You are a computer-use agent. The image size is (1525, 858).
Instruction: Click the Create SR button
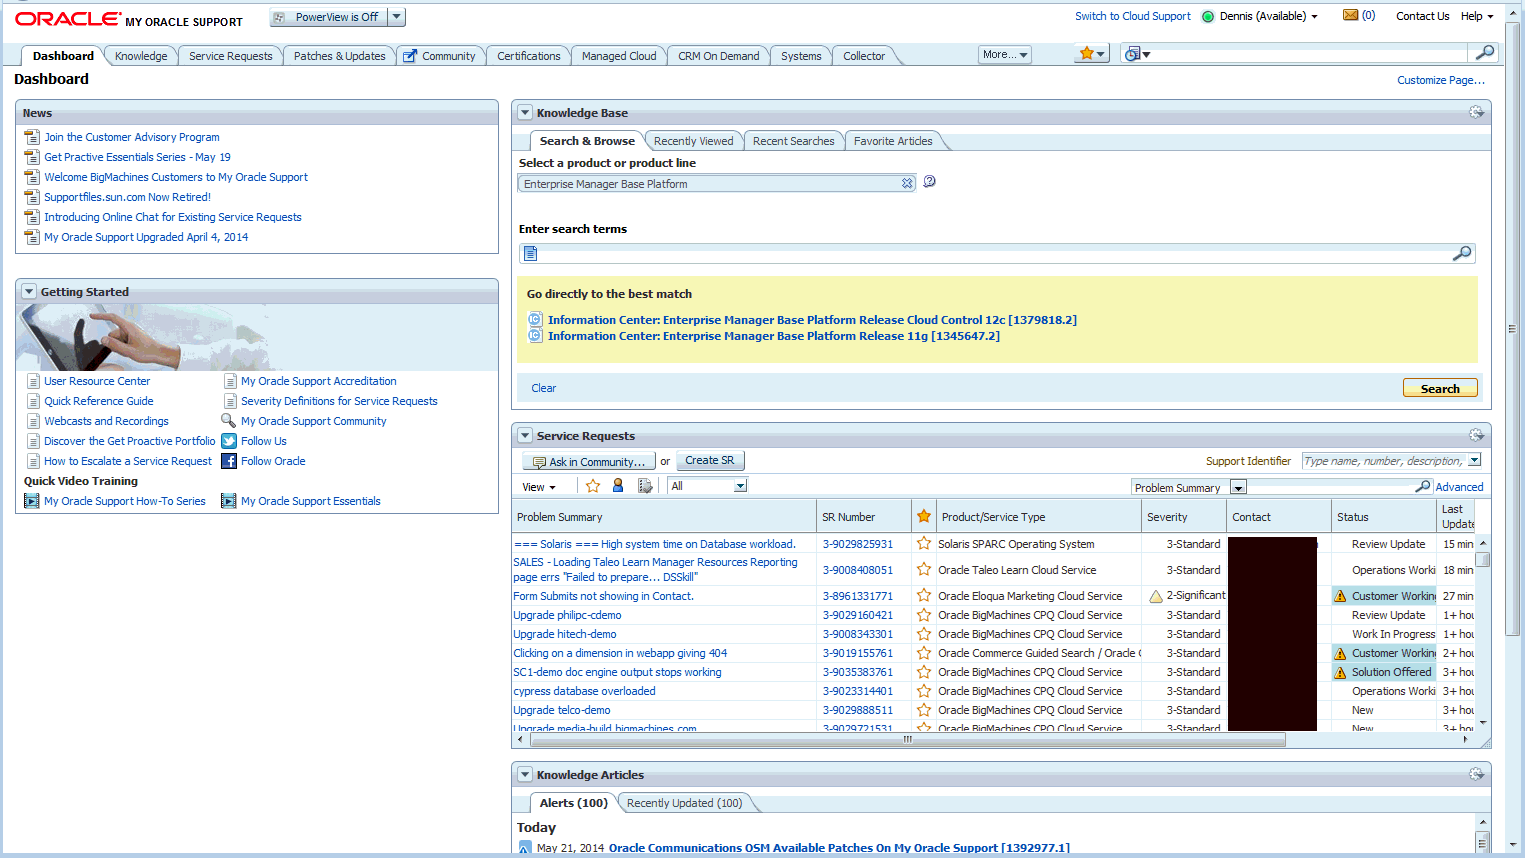click(710, 460)
